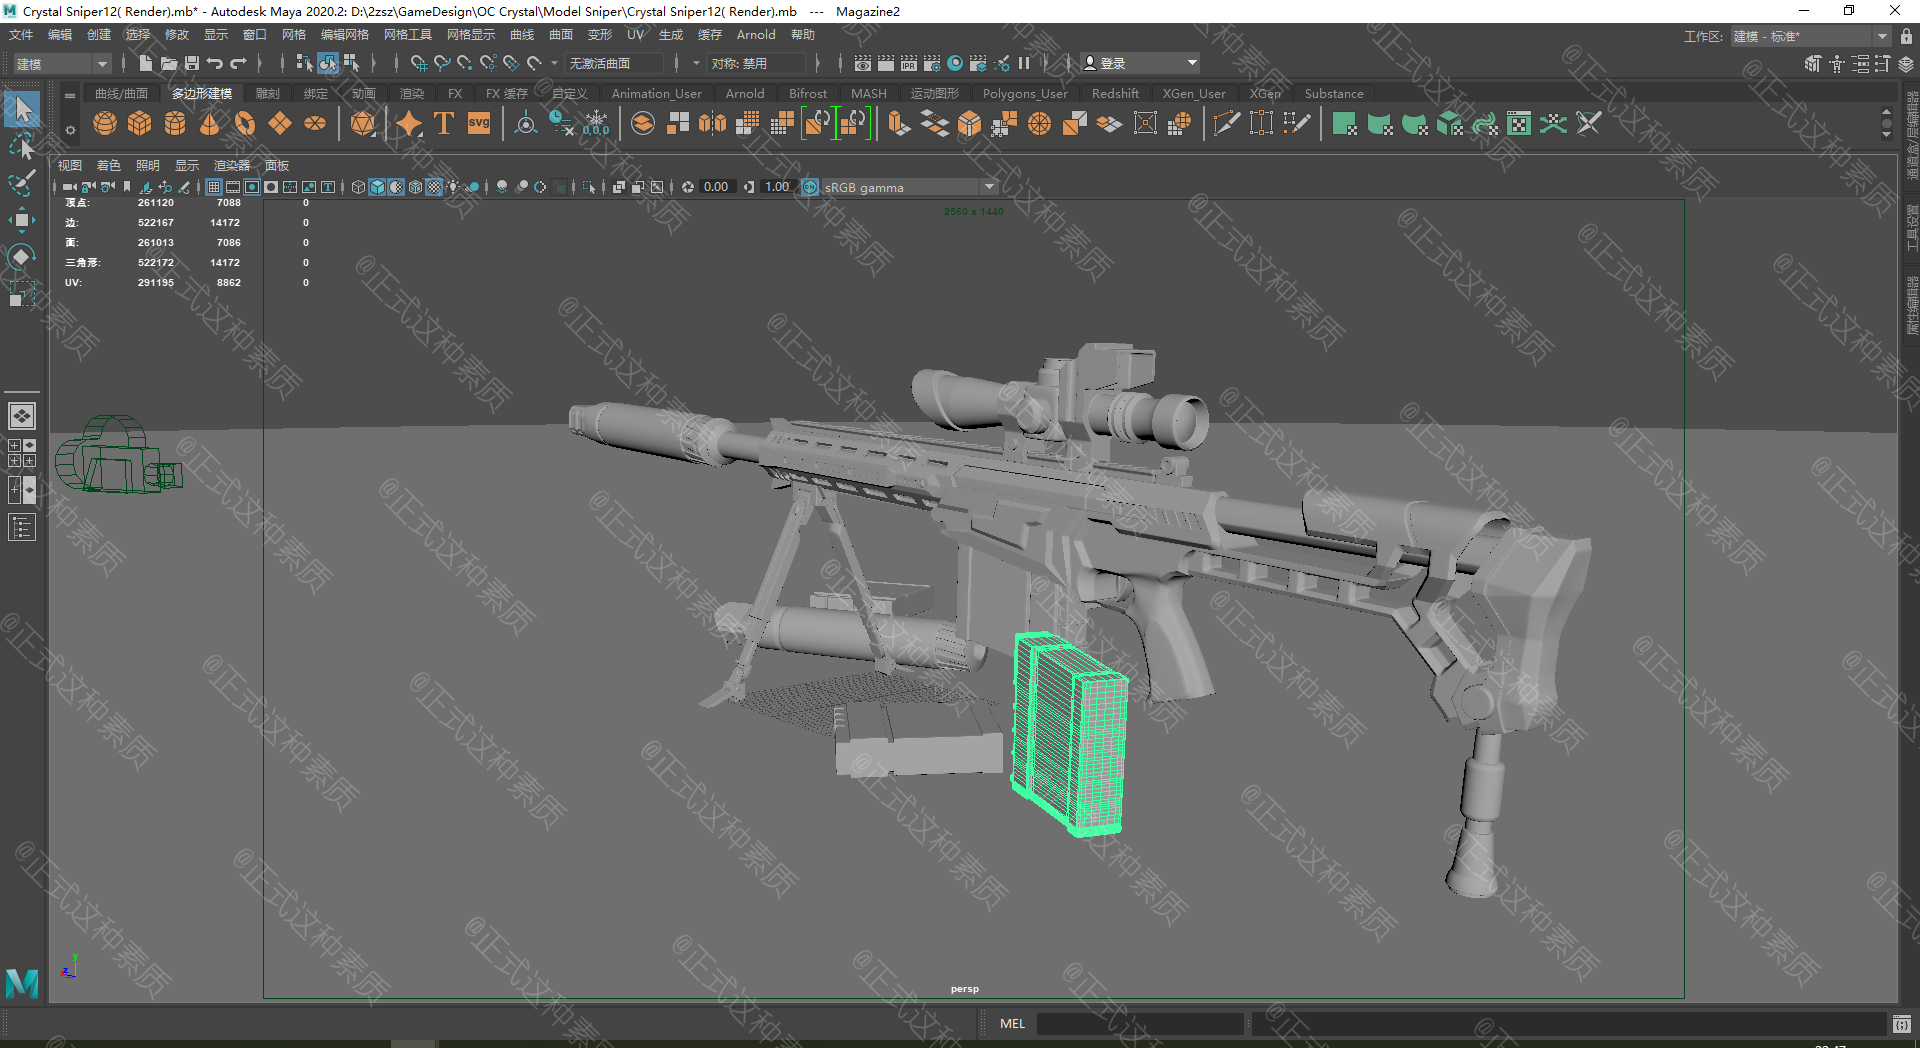Click the MEL command input field

1139,1023
